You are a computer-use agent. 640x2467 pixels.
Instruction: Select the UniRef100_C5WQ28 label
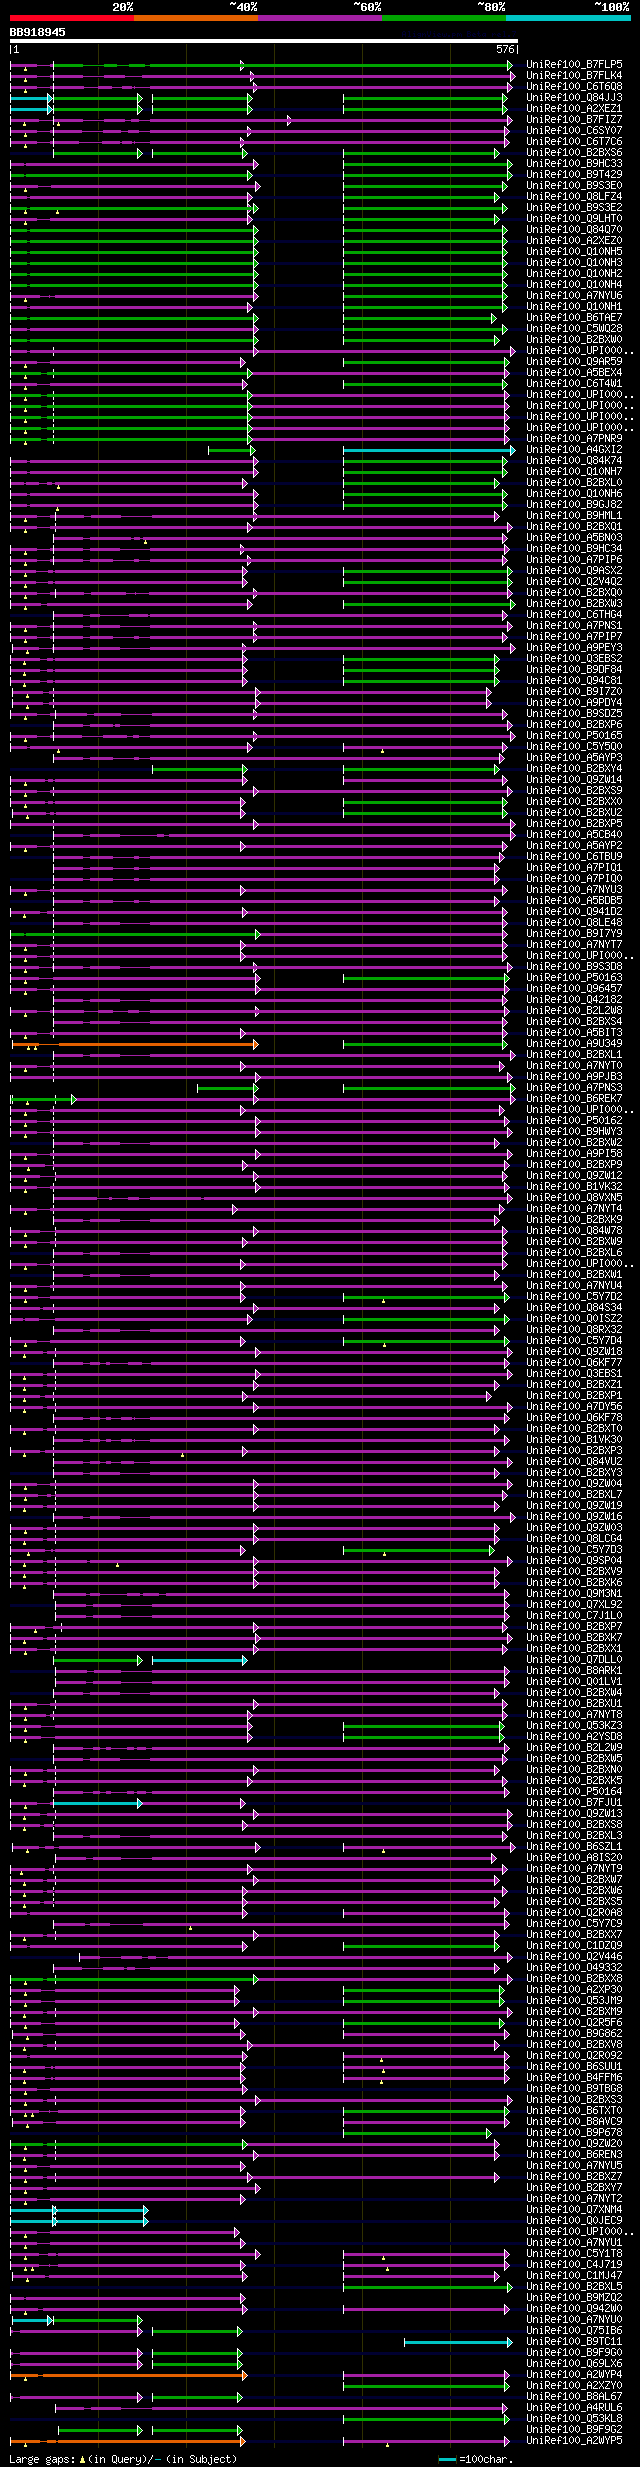pyautogui.click(x=574, y=328)
